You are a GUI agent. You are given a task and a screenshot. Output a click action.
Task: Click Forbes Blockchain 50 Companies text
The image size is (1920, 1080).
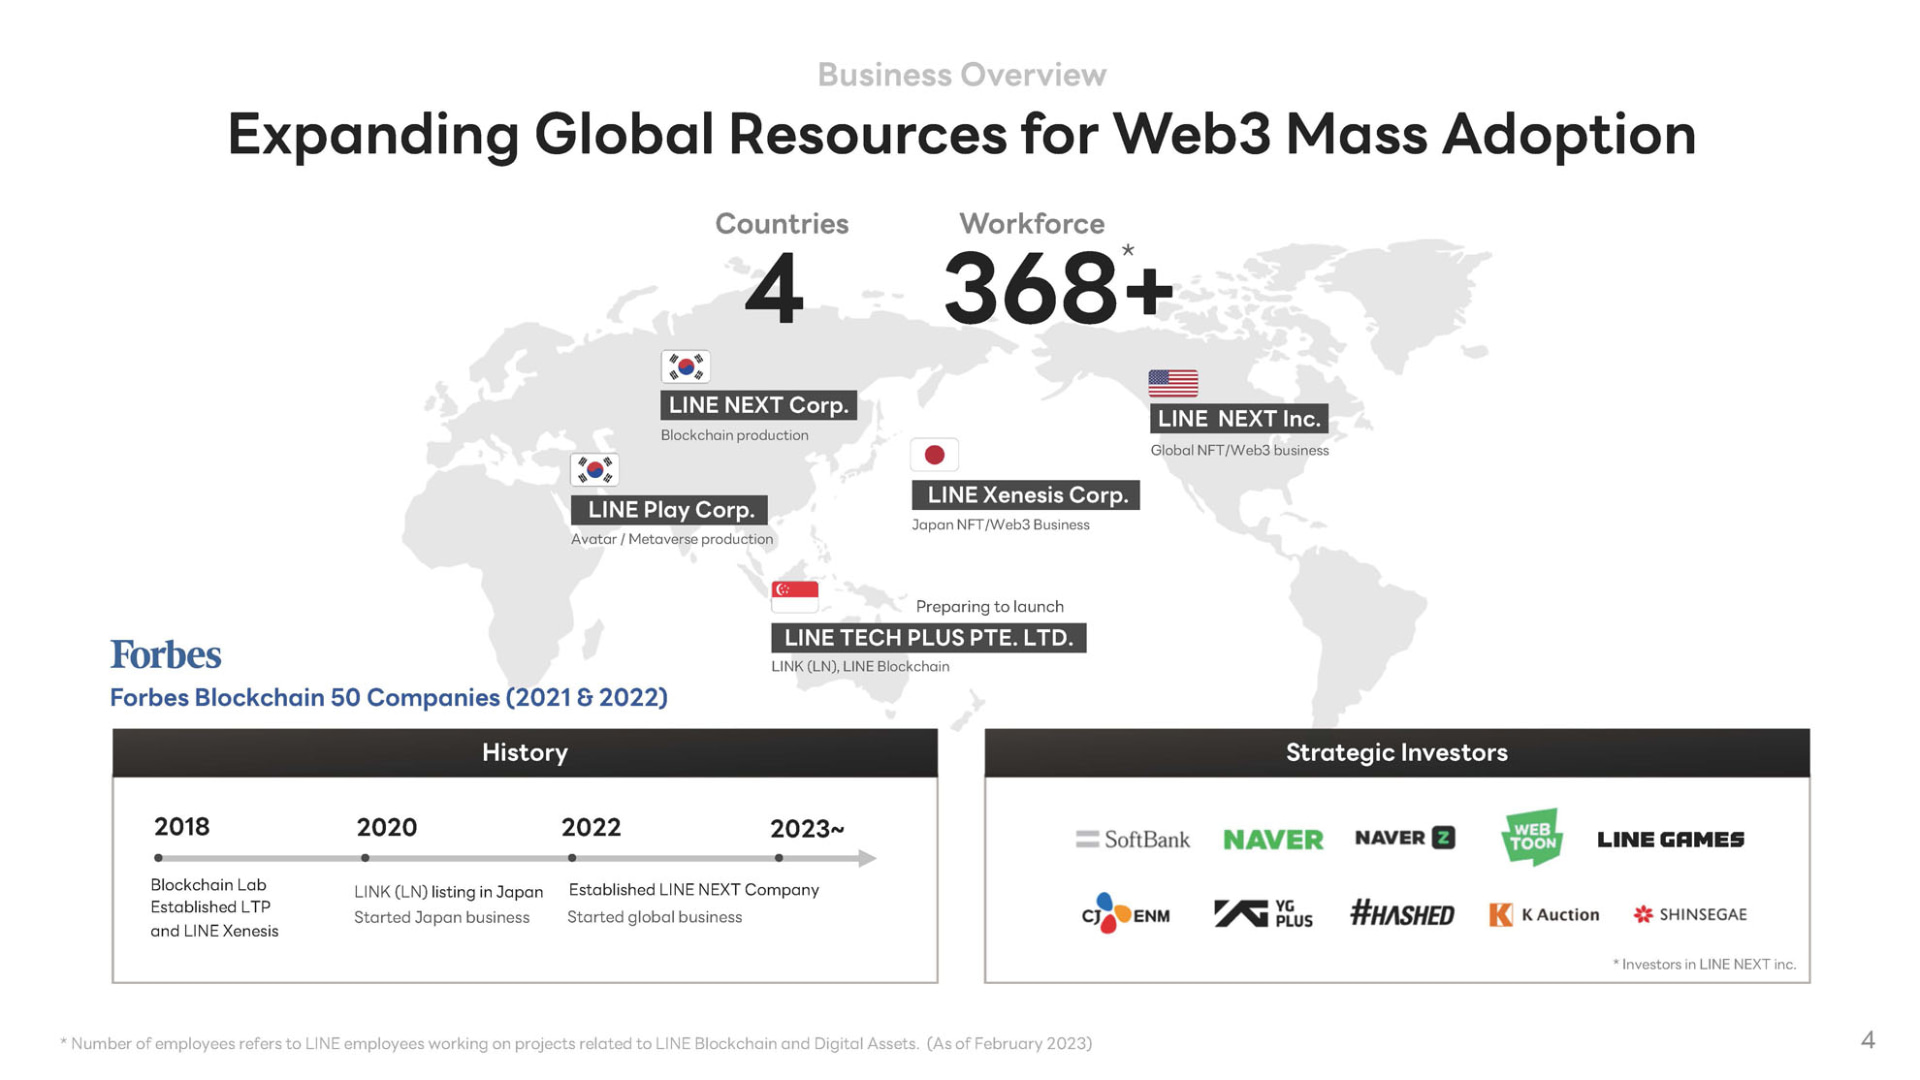click(388, 698)
